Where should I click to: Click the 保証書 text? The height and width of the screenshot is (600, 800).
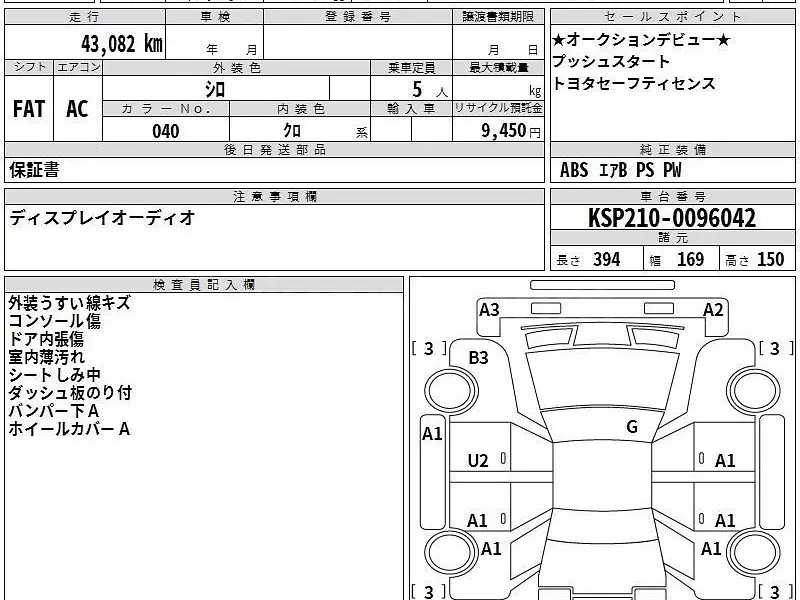point(34,170)
